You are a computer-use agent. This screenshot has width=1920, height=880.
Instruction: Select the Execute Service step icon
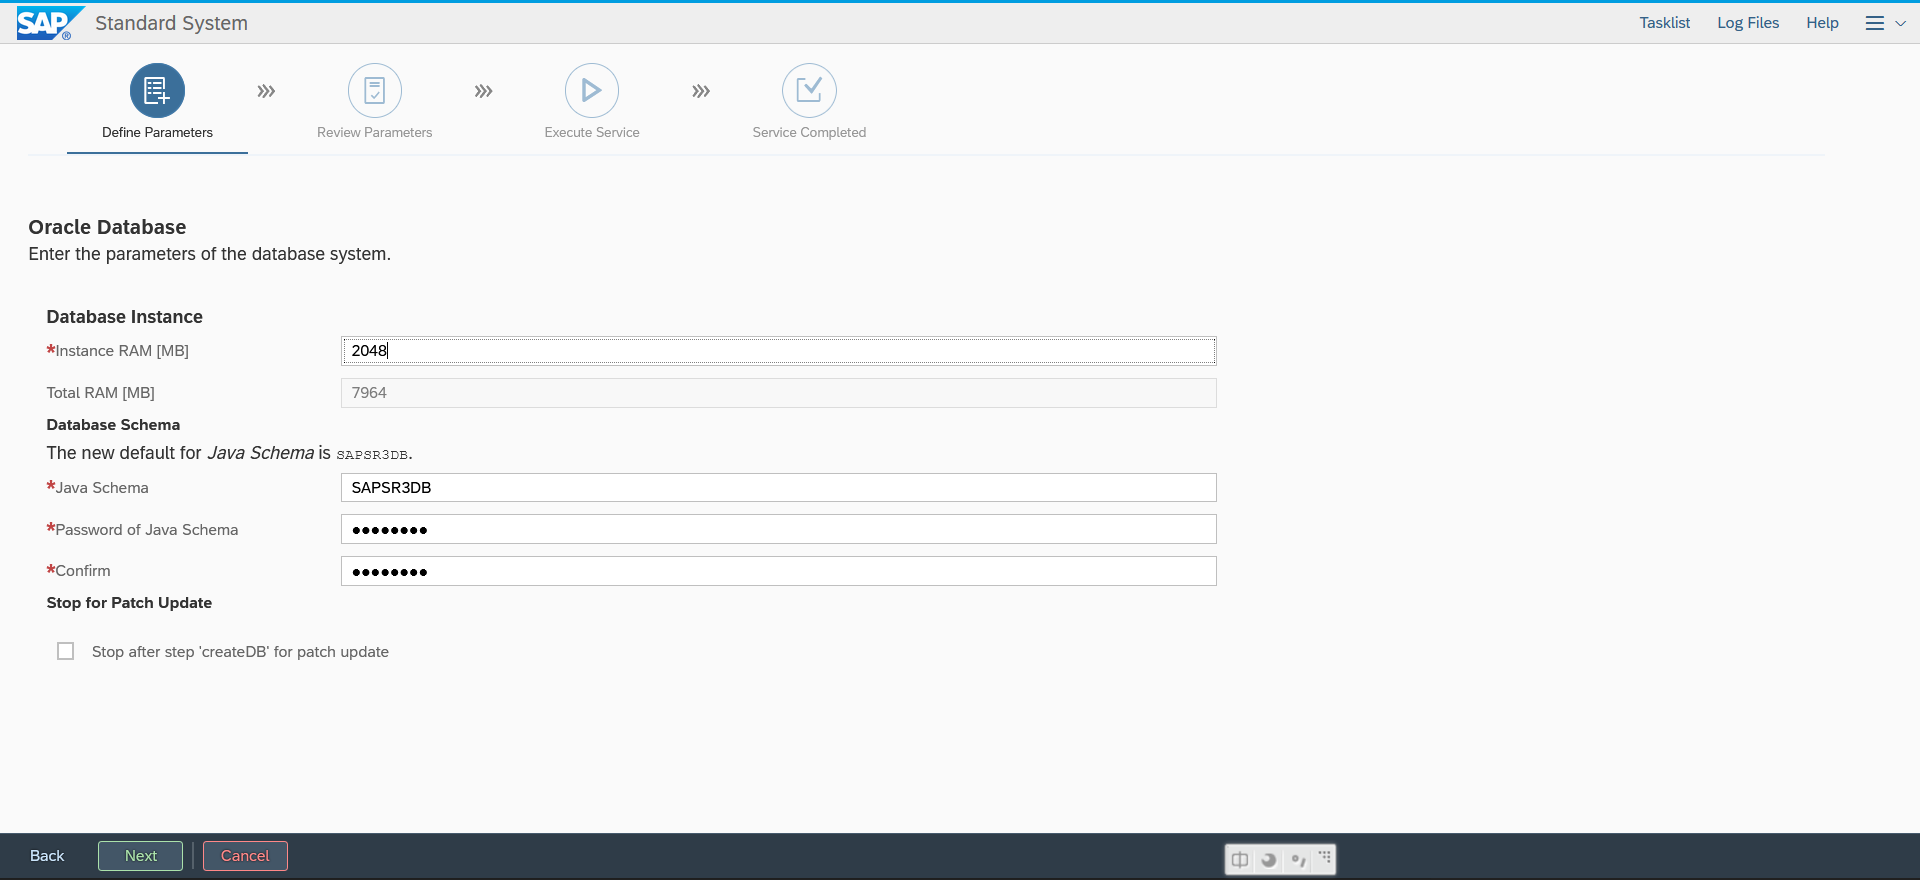pos(592,91)
